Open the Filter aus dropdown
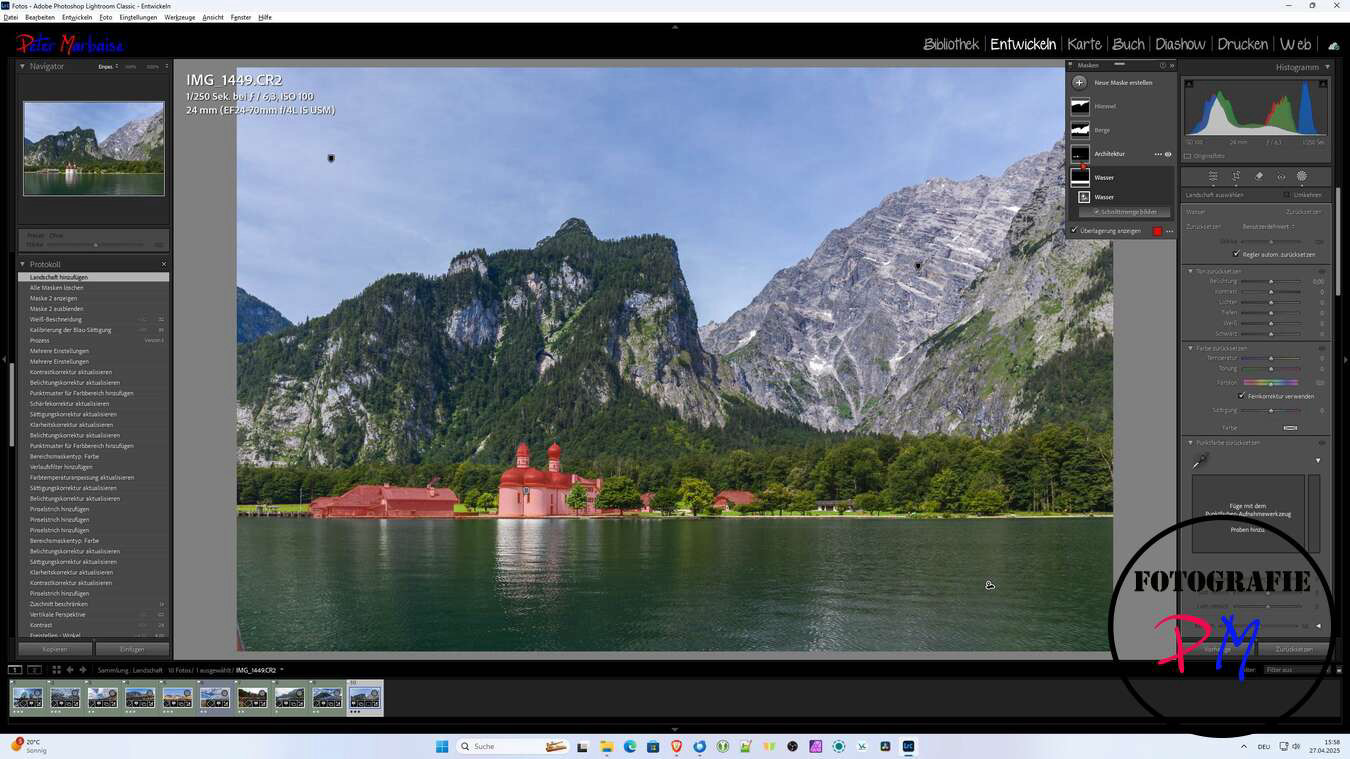 pos(1298,670)
